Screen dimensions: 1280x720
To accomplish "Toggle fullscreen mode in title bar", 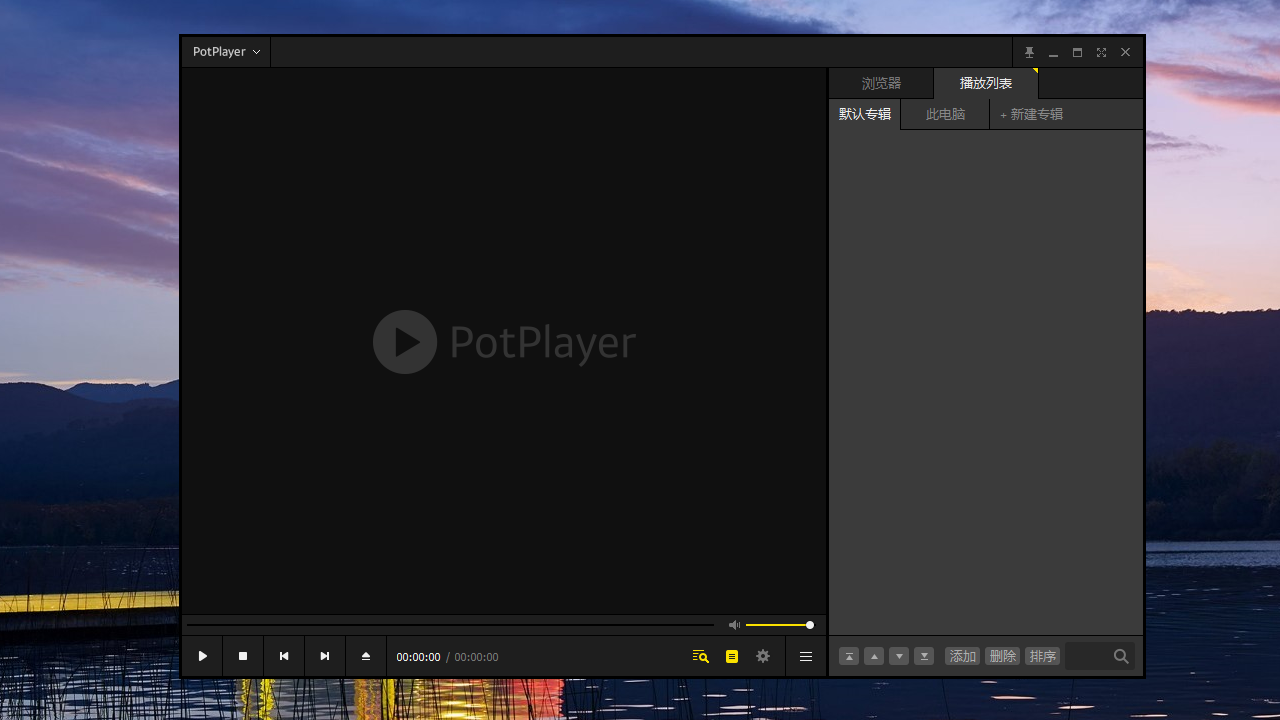I will (x=1101, y=52).
